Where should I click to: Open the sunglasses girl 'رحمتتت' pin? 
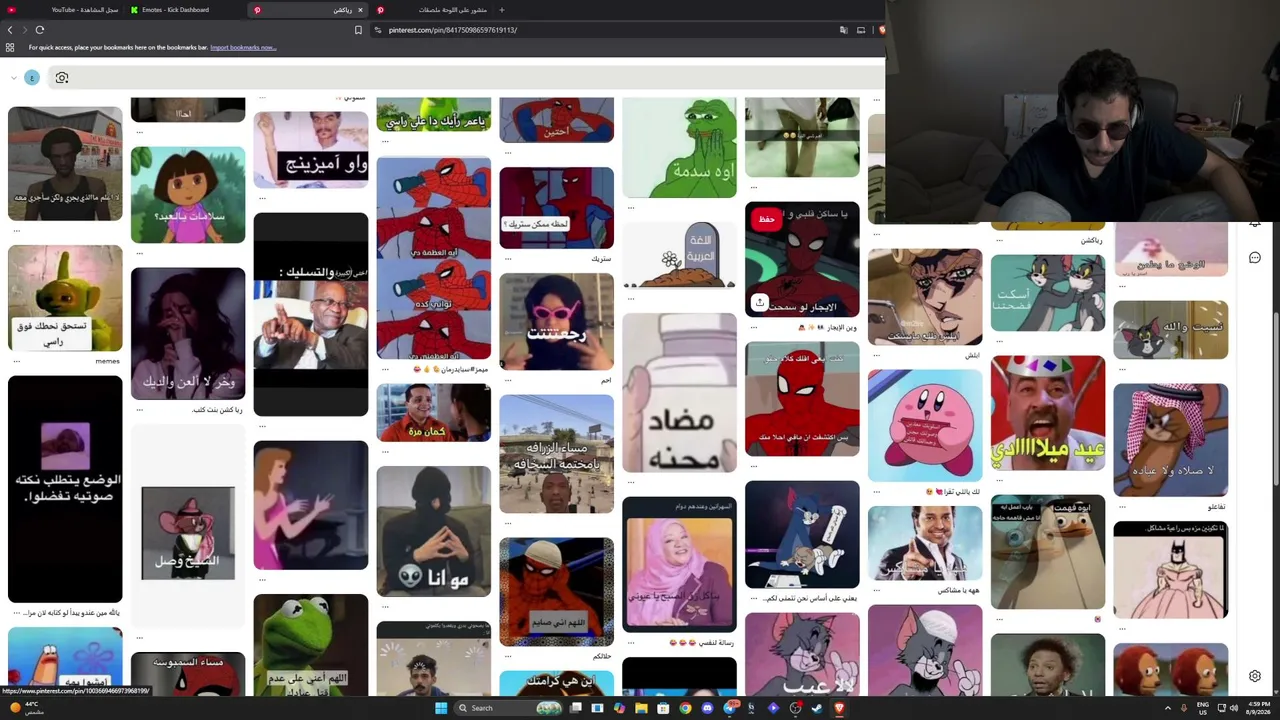(557, 321)
